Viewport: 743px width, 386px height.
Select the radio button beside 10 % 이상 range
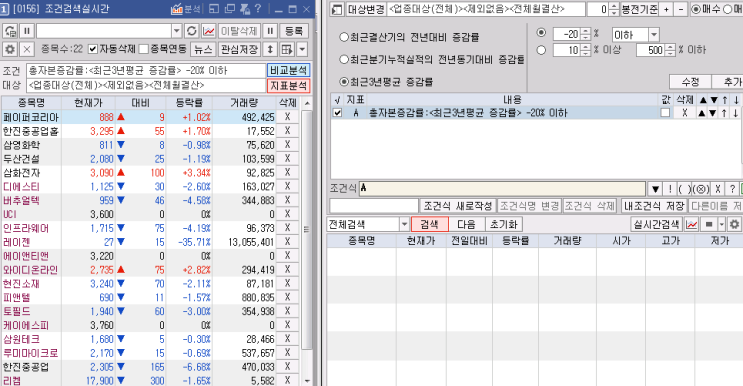point(541,50)
